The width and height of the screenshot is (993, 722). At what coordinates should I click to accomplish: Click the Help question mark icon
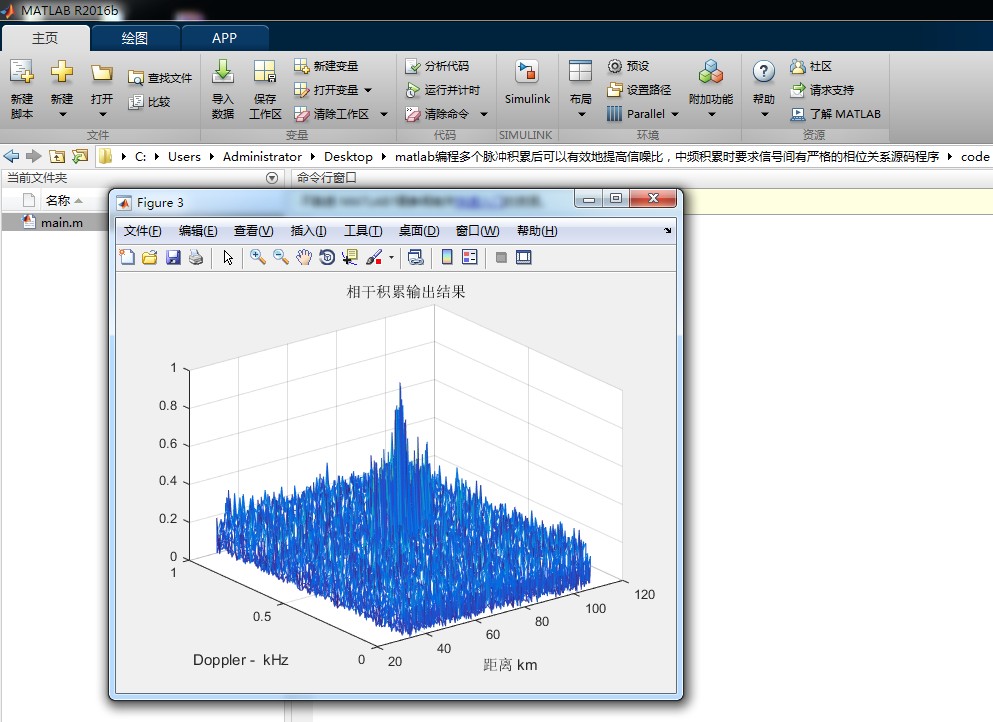(764, 72)
